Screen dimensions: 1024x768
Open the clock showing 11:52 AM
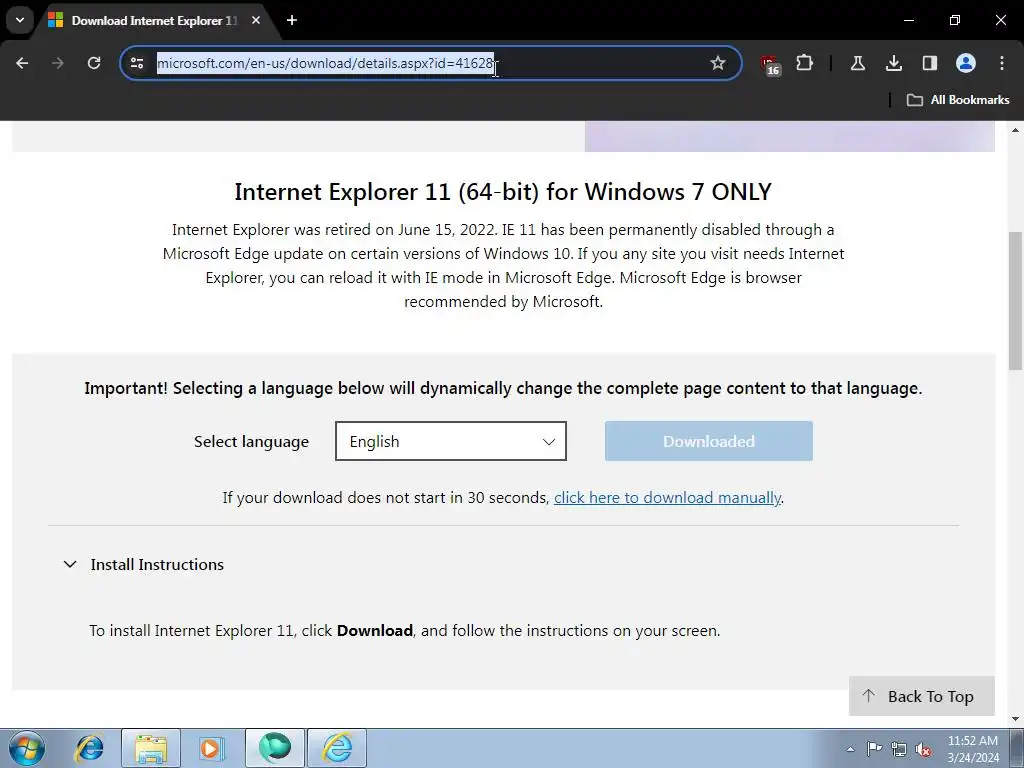(973, 749)
